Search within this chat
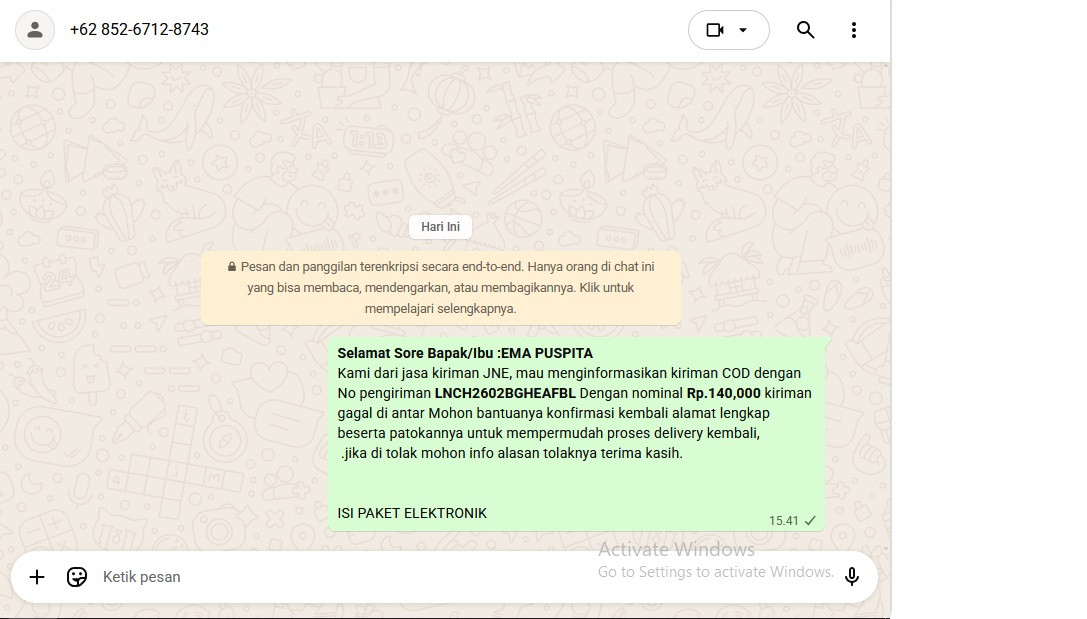Viewport: 1087px width, 619px height. (x=805, y=30)
